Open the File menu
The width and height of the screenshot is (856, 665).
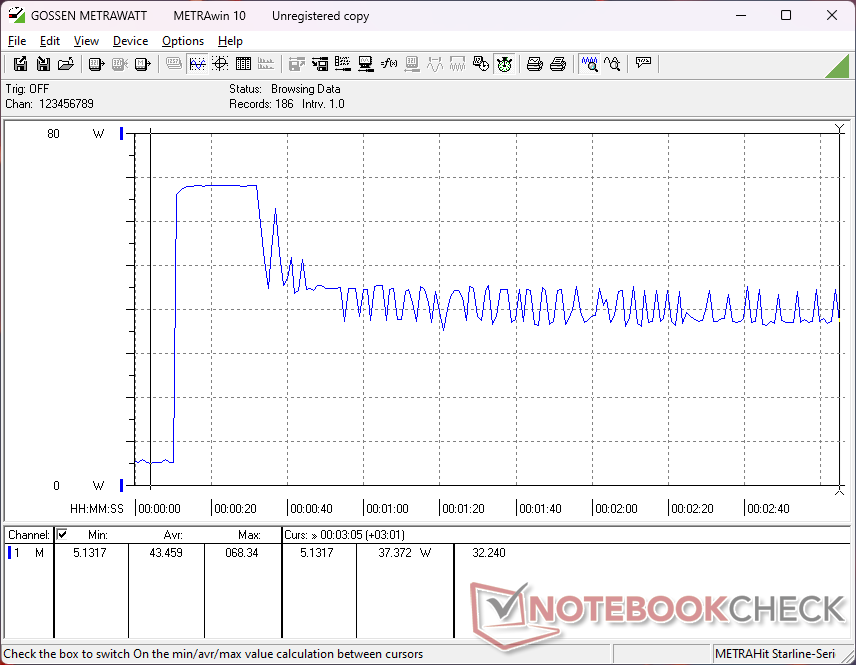point(17,41)
